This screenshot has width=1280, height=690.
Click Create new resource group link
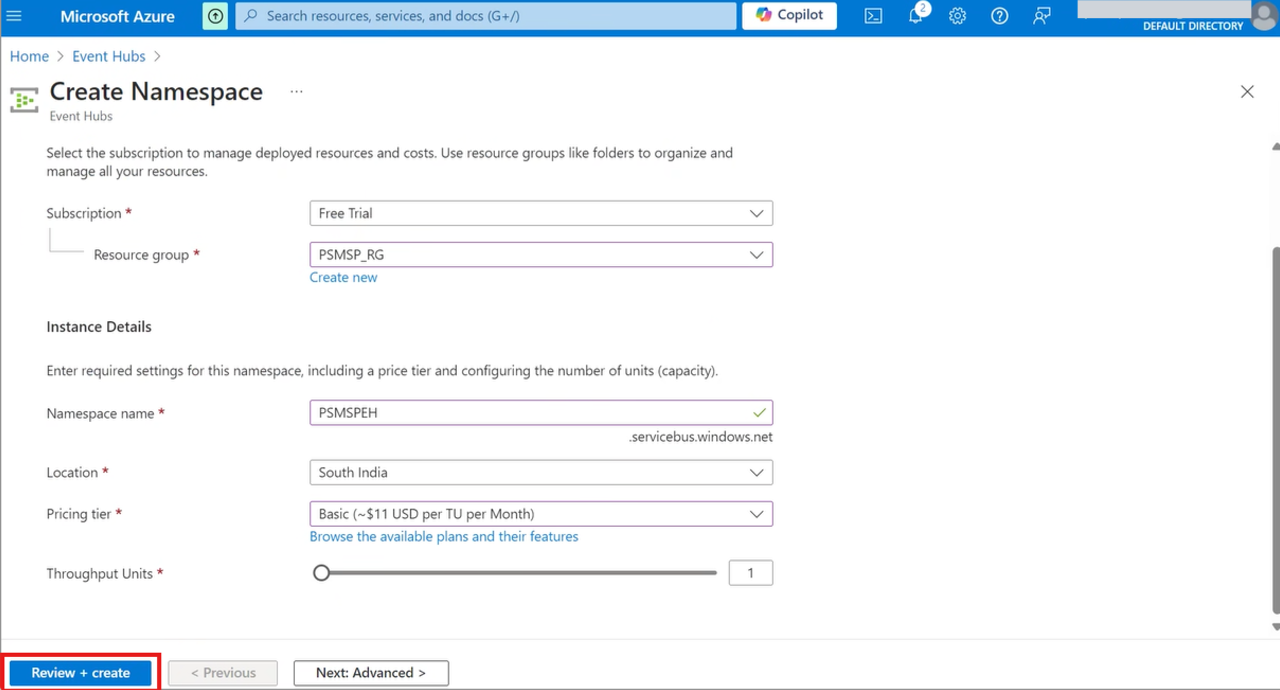[x=343, y=277]
